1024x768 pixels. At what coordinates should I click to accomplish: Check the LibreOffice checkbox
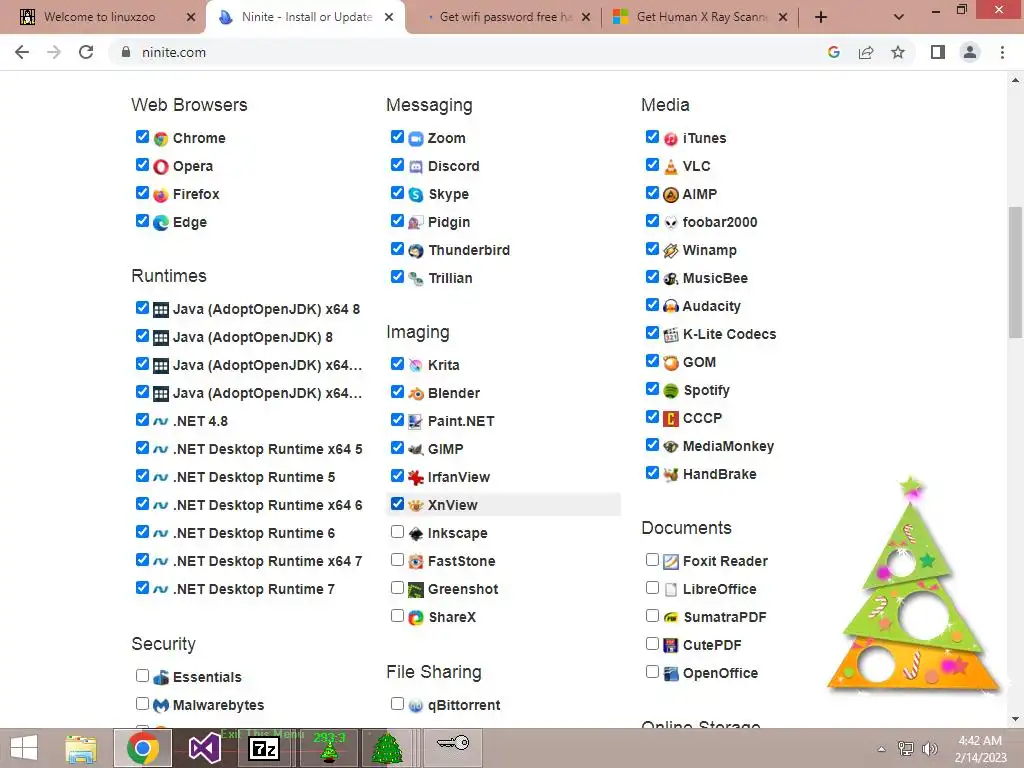click(652, 588)
